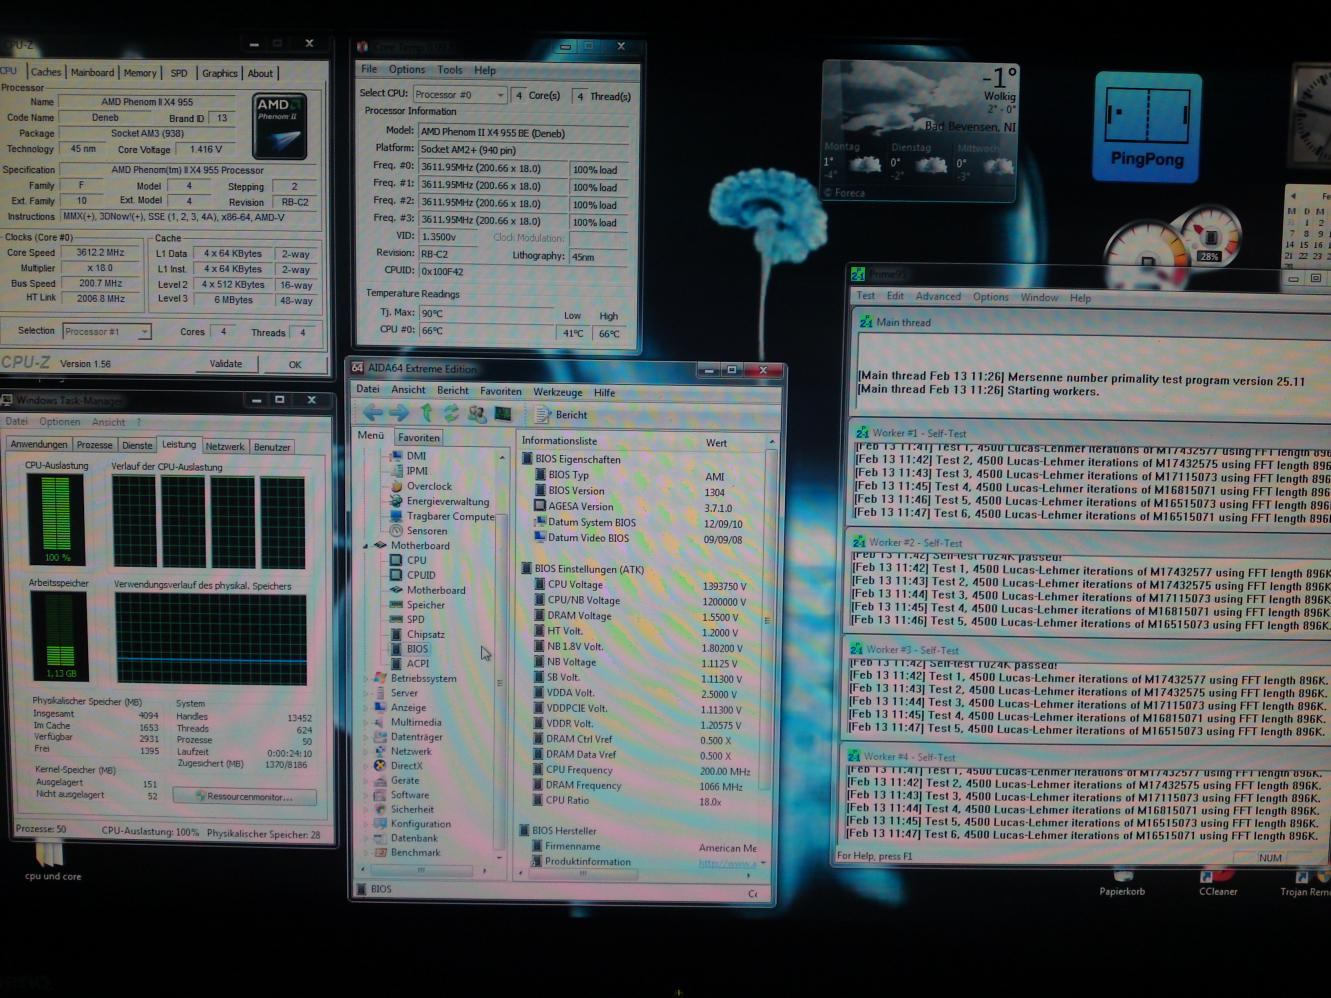The width and height of the screenshot is (1331, 998).
Task: Click CPU-Z OK button
Action: pyautogui.click(x=295, y=365)
